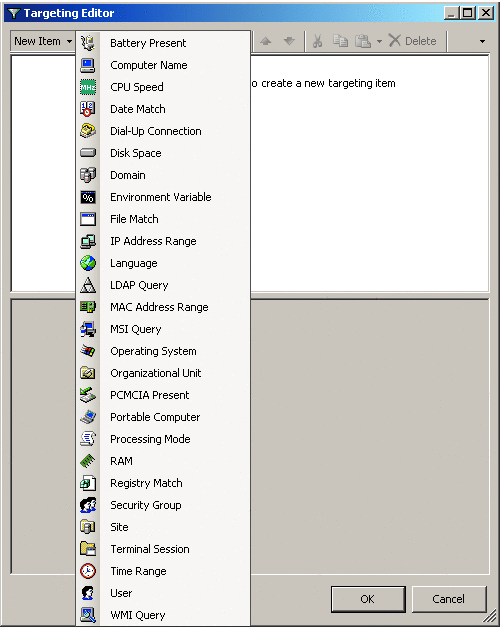Click the Processing Mode scroll icon
The image size is (500, 627).
pos(88,439)
